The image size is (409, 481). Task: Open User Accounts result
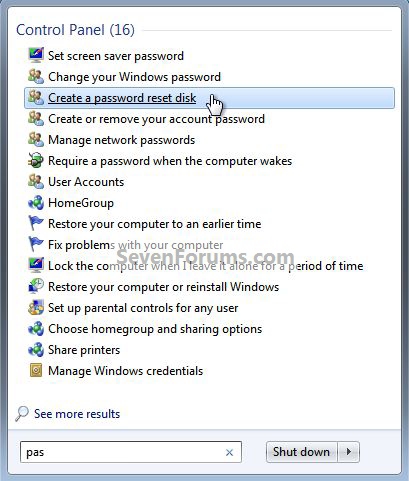click(86, 182)
